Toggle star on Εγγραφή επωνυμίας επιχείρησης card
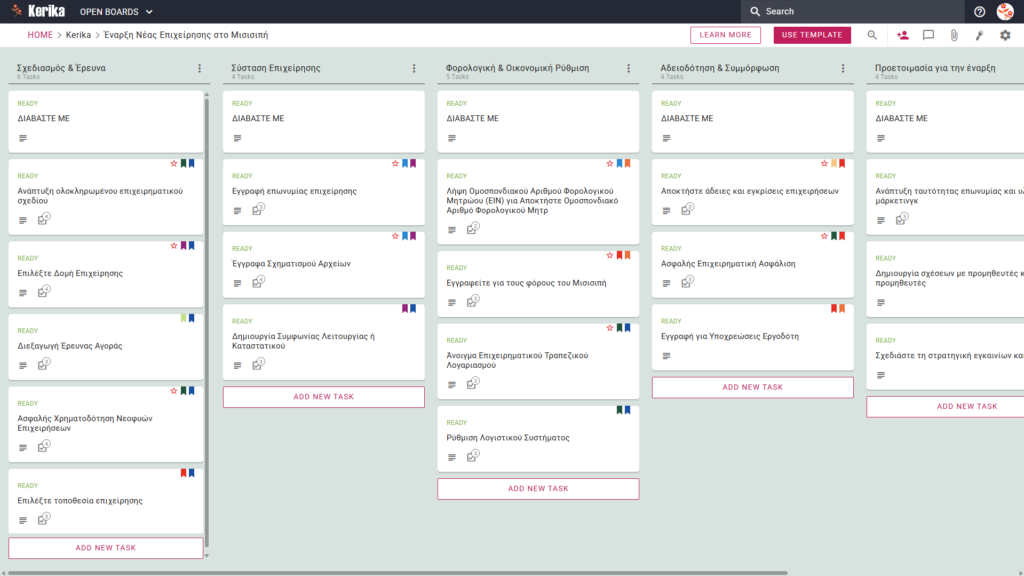Screen dimensions: 1024x576 395,163
